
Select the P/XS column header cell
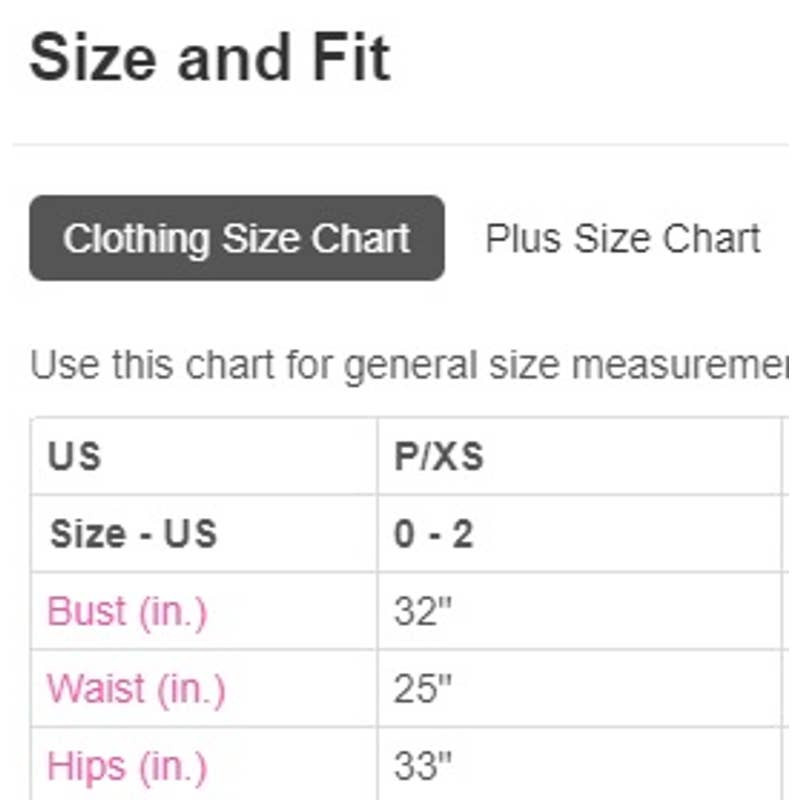coord(578,457)
